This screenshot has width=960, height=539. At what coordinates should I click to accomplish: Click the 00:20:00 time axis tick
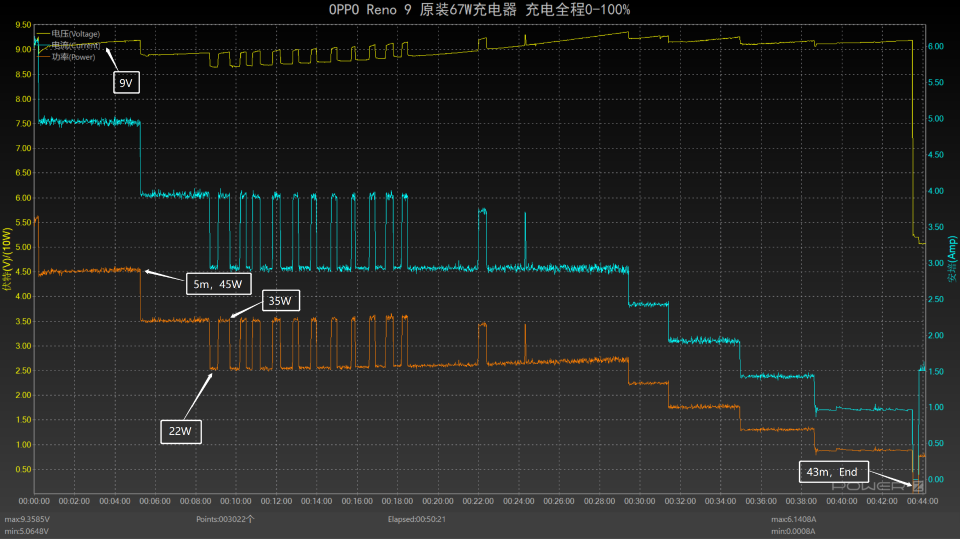coord(438,501)
